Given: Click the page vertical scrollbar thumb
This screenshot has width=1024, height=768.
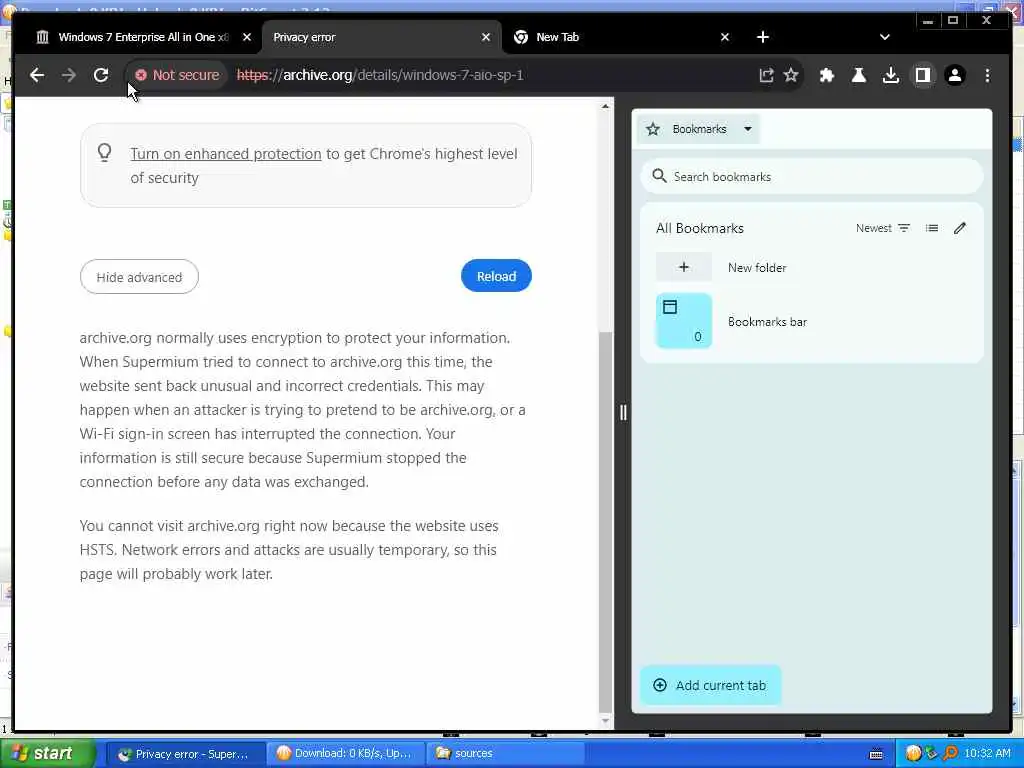Looking at the screenshot, I should click(605, 522).
